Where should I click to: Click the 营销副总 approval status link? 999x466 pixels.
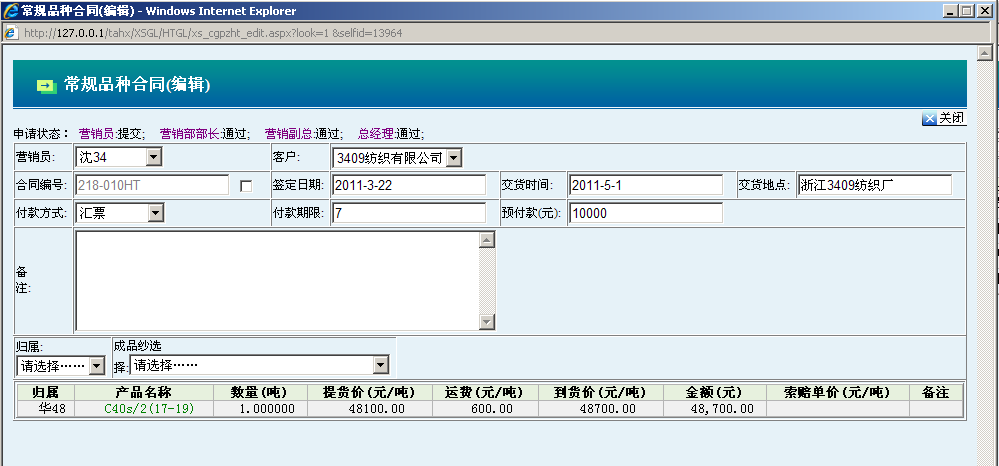(x=287, y=133)
